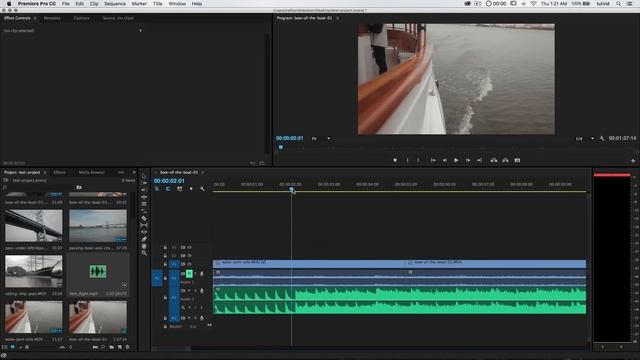Select the Hand tool
The height and width of the screenshot is (360, 640).
(144, 246)
